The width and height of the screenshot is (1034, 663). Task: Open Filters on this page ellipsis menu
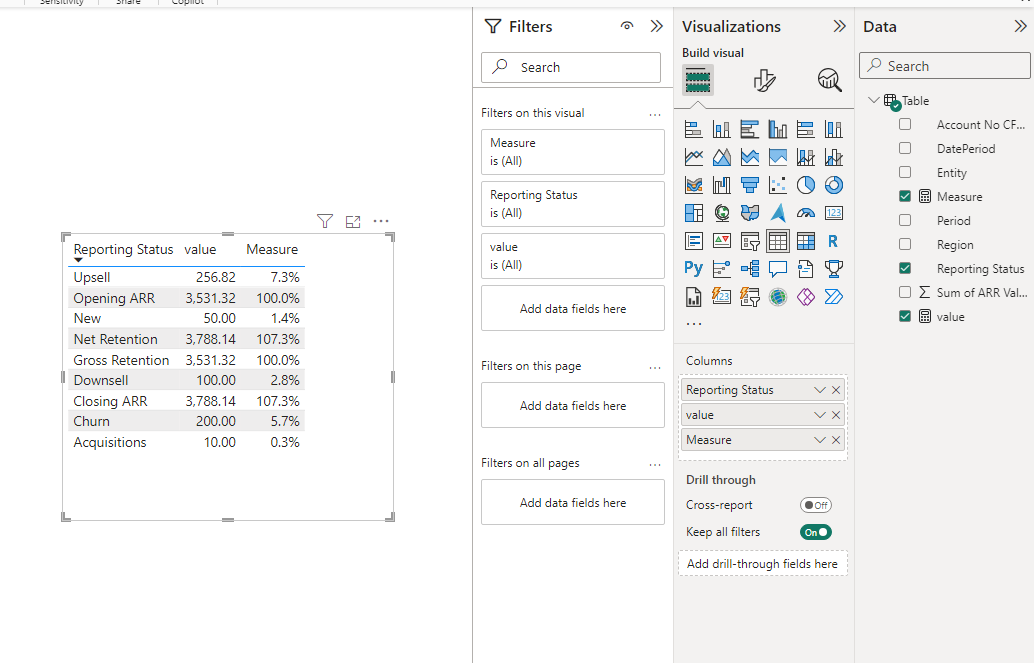[654, 367]
